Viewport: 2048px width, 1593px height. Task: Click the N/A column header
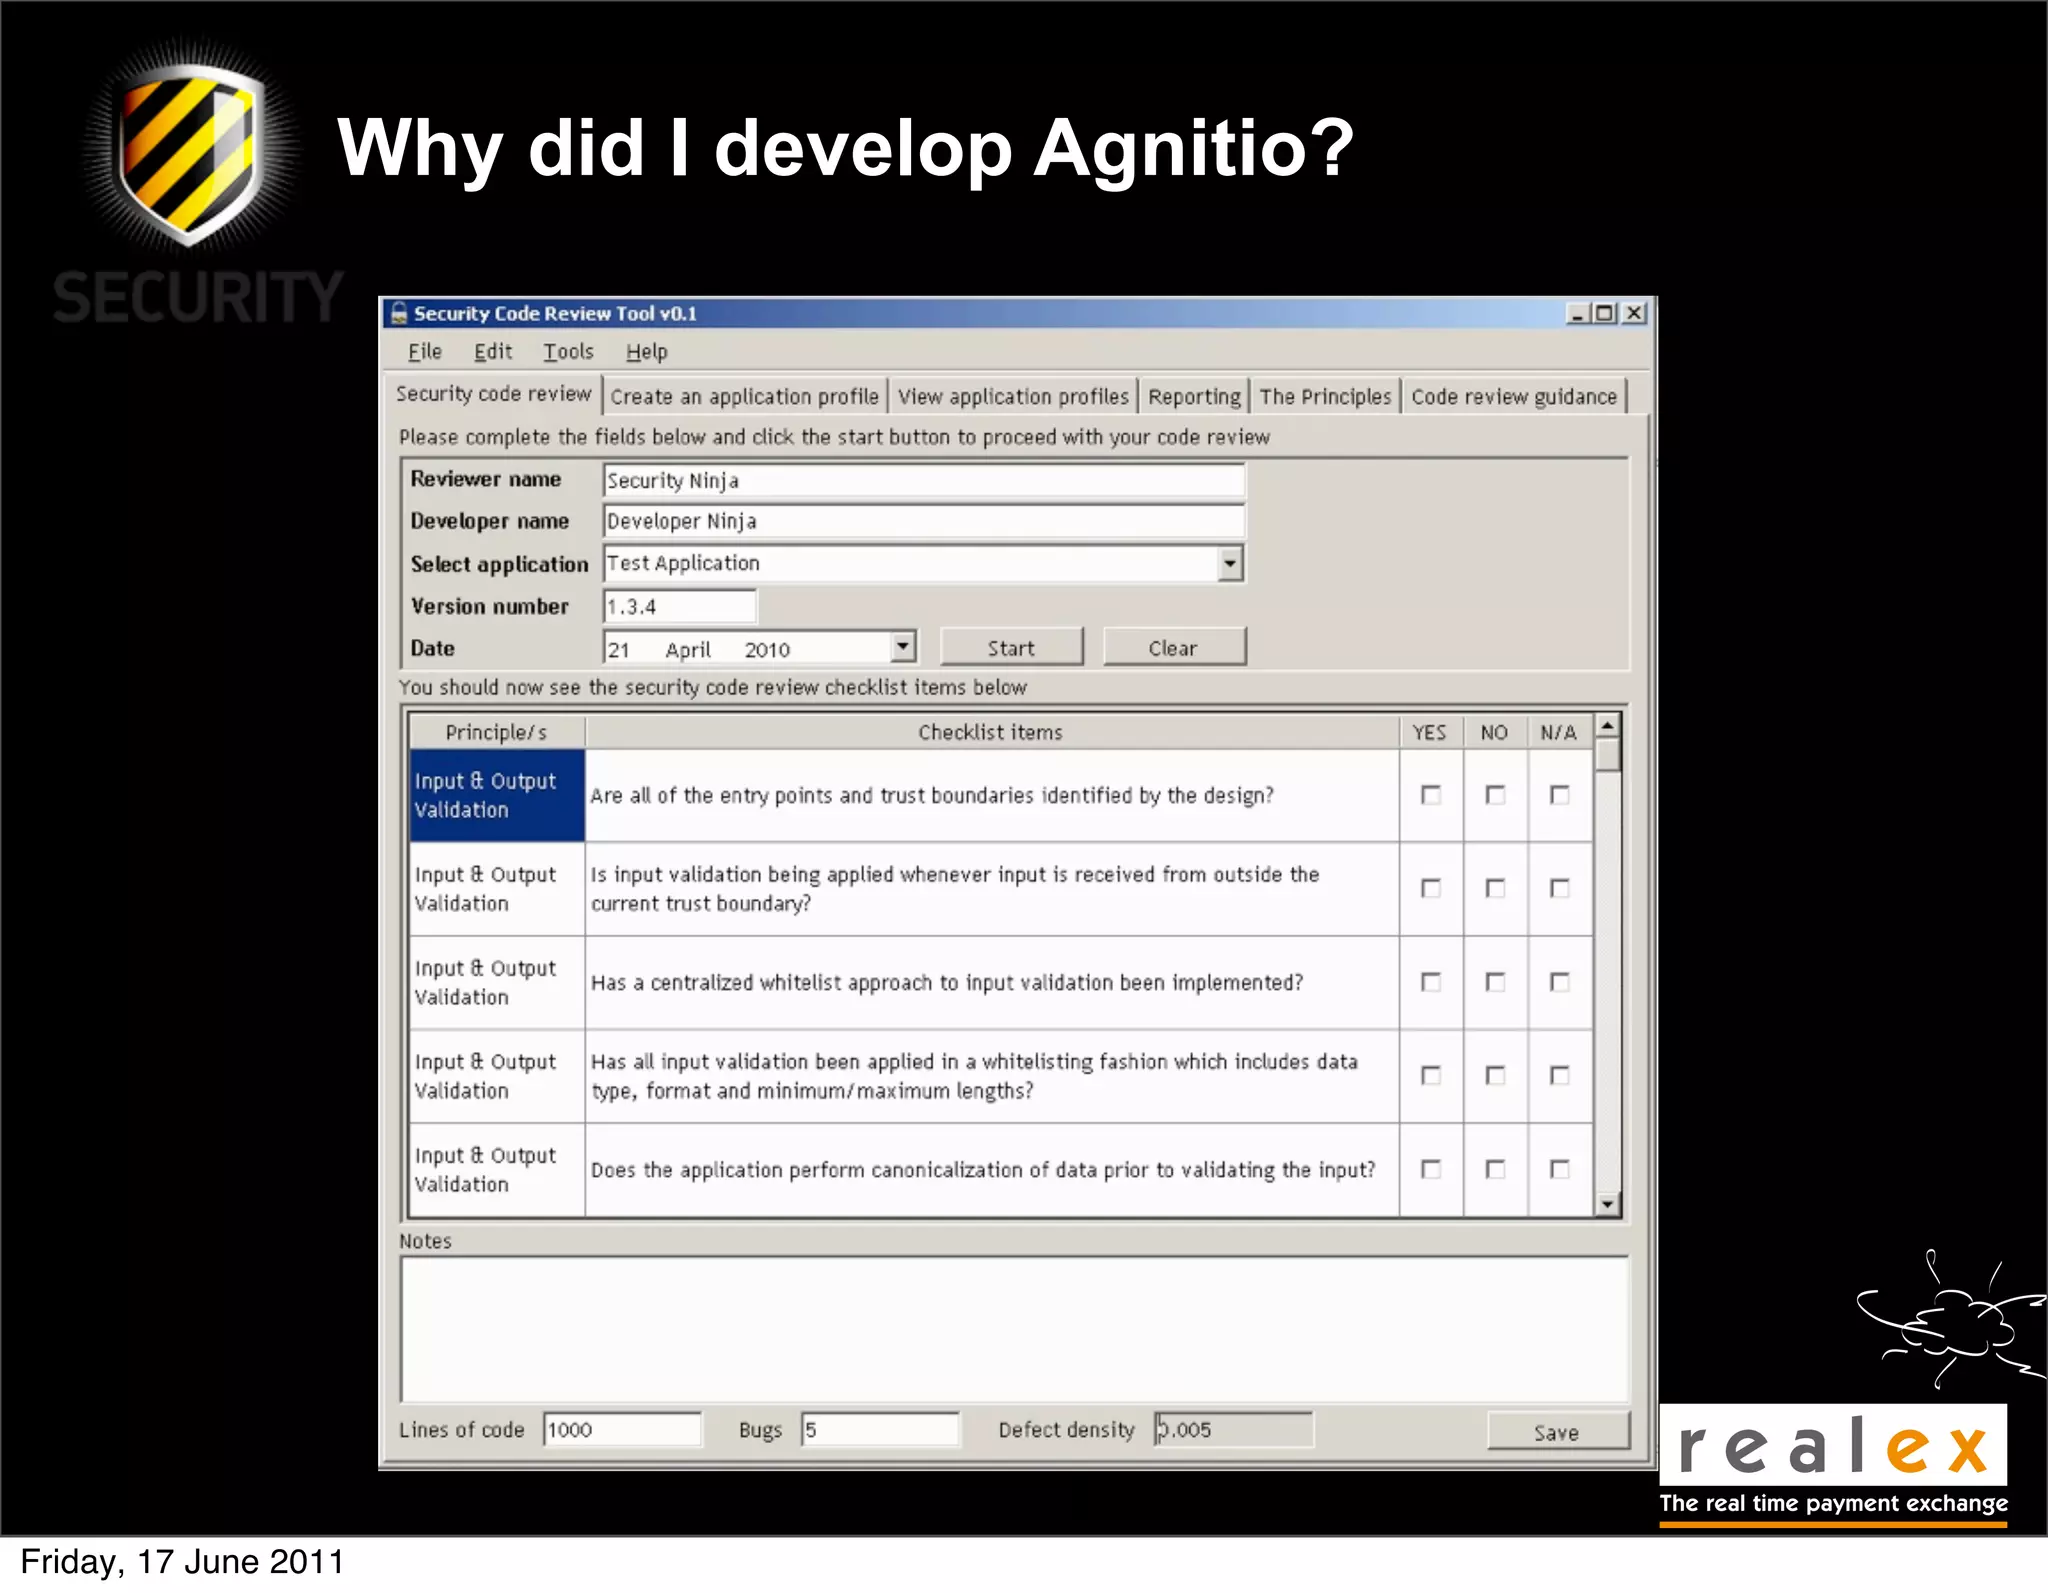[1559, 732]
